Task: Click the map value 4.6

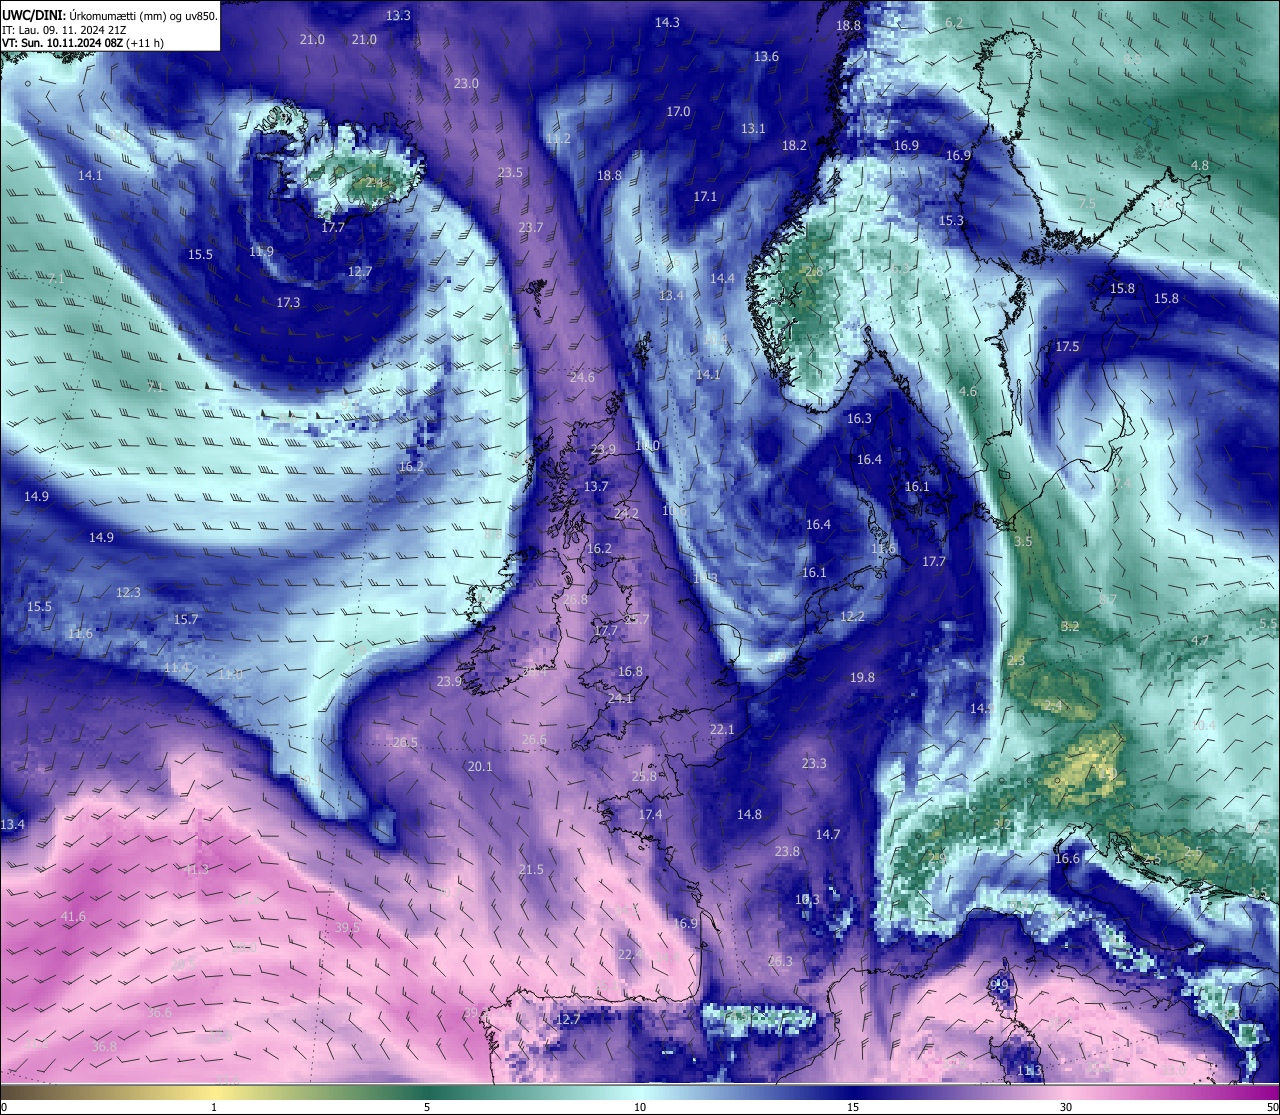Action: coord(967,392)
